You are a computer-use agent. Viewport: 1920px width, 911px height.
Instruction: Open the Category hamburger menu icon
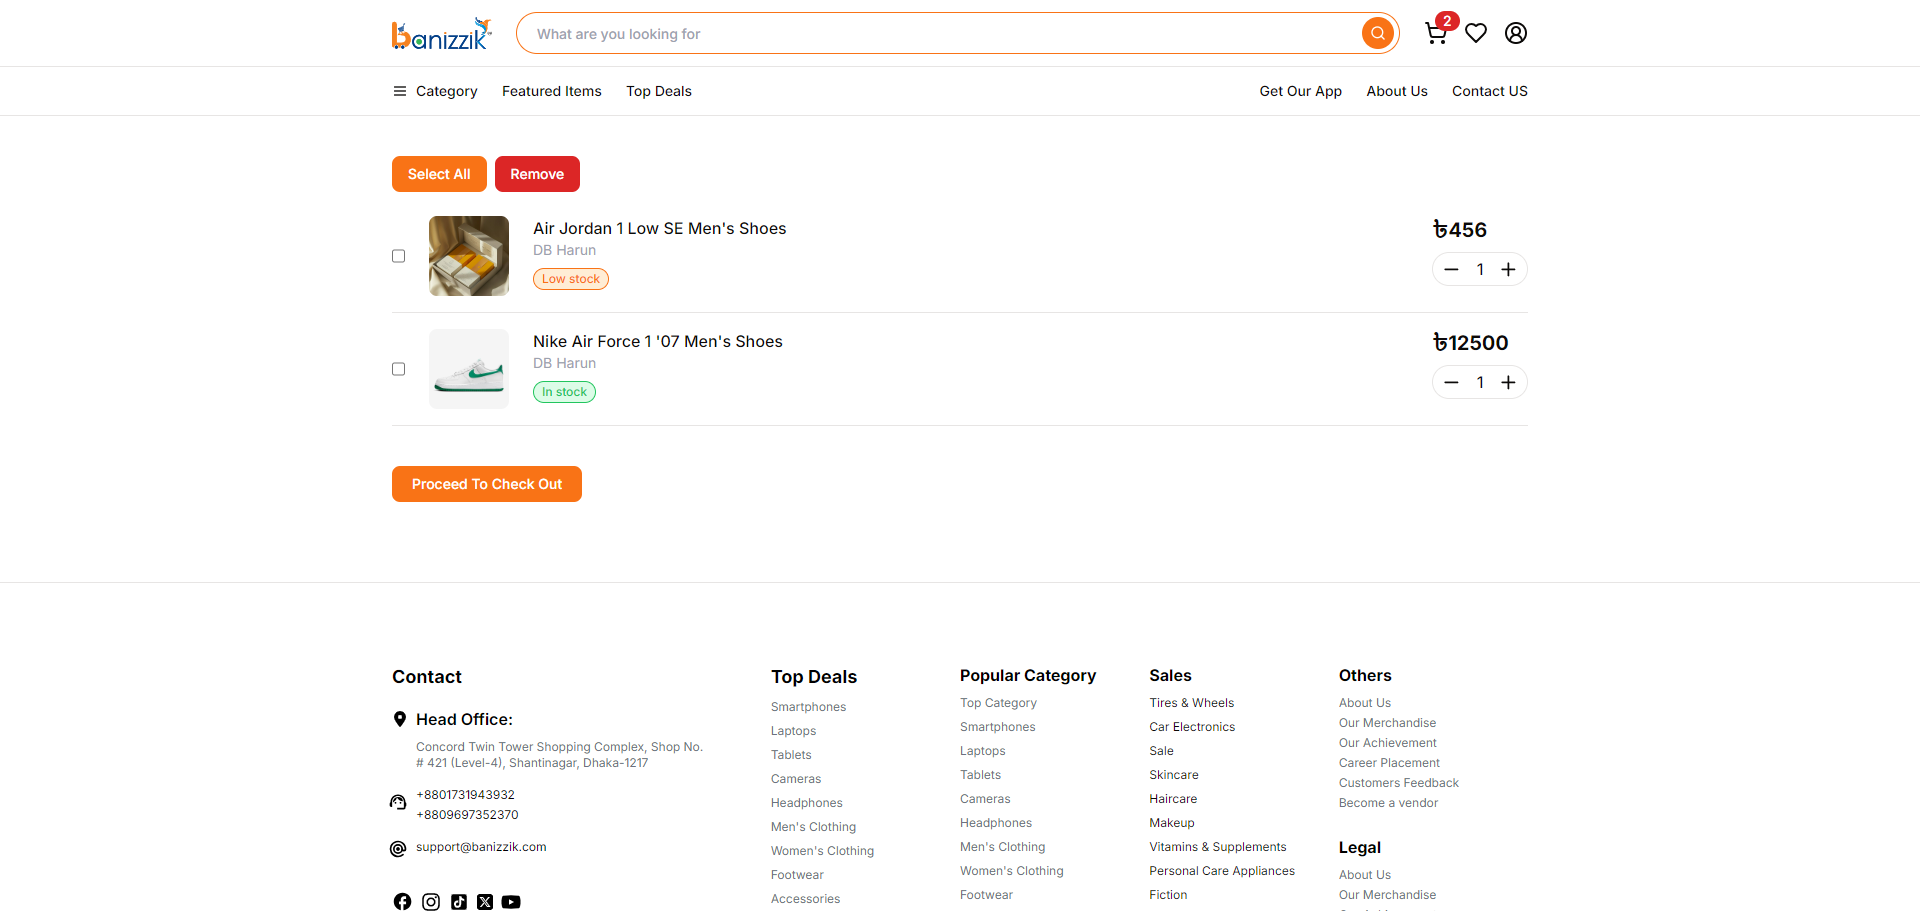(x=400, y=91)
